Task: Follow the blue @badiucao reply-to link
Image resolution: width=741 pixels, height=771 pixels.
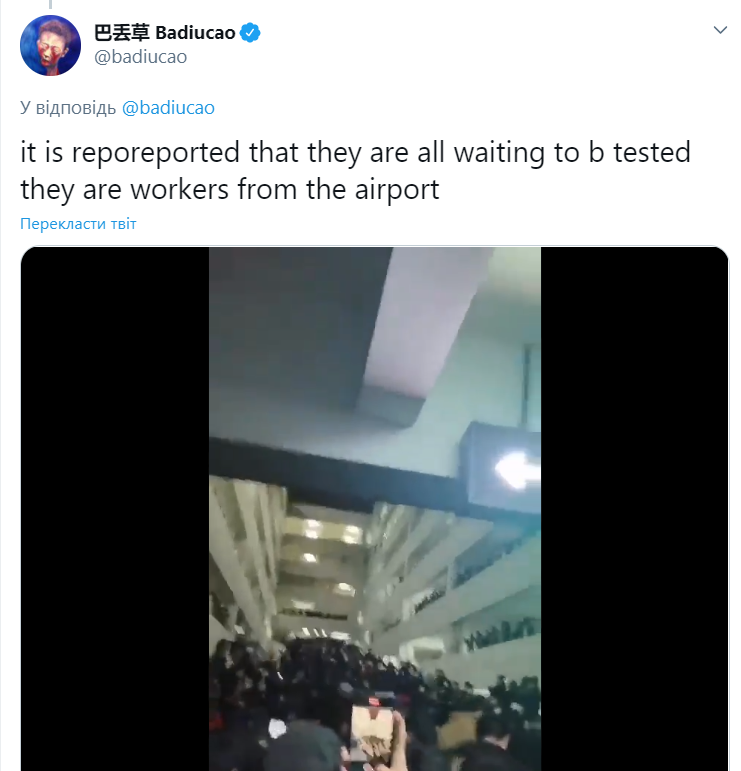Action: pyautogui.click(x=168, y=108)
